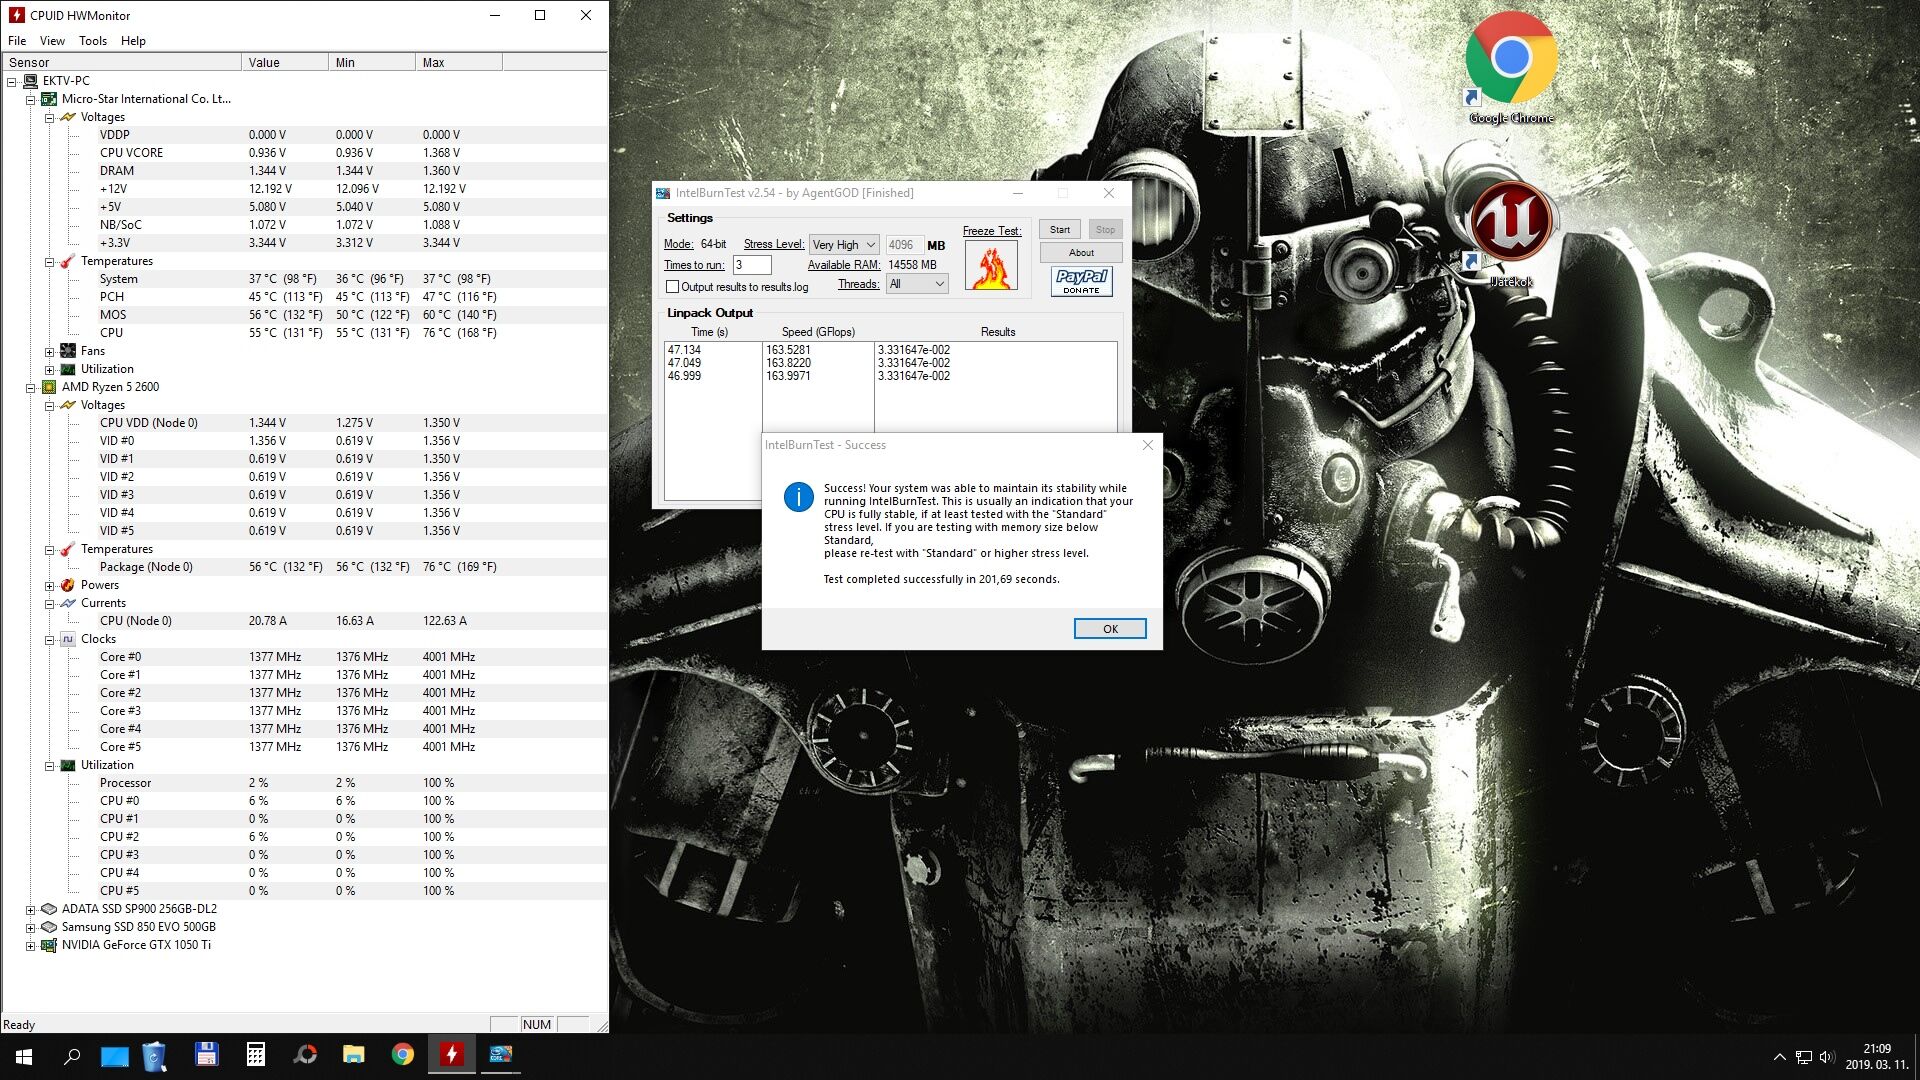This screenshot has width=1920, height=1080.
Task: Open Windows Start menu
Action: click(x=24, y=1056)
